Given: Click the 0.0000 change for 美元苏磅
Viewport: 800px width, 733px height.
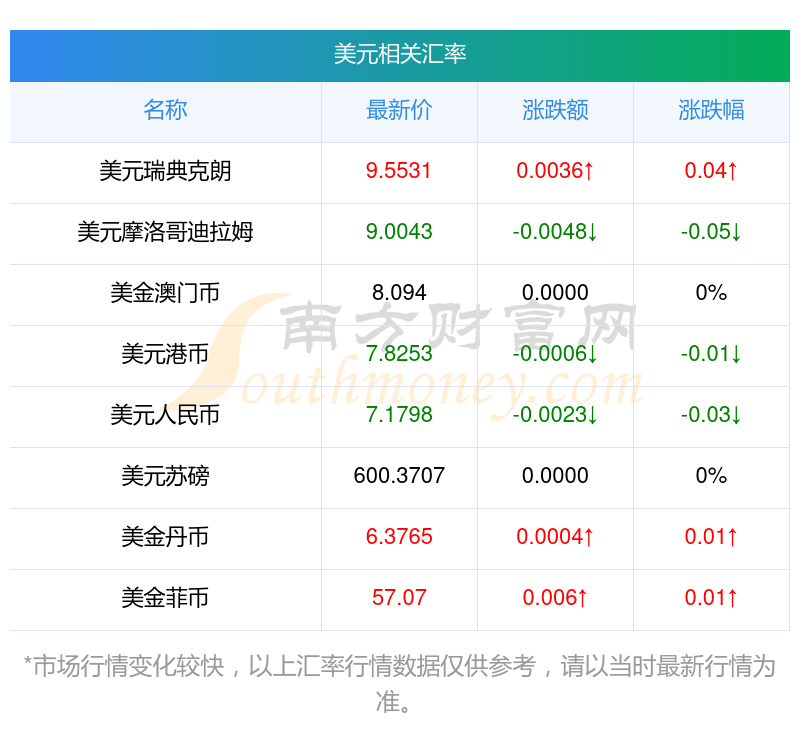Looking at the screenshot, I should (x=555, y=476).
